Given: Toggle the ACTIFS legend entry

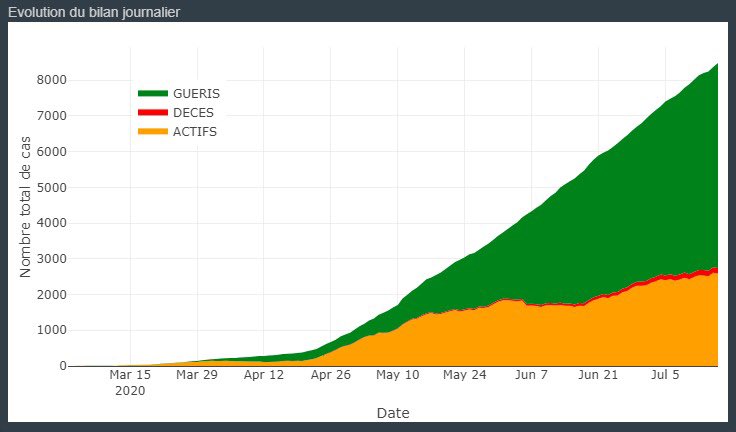Looking at the screenshot, I should (x=177, y=132).
